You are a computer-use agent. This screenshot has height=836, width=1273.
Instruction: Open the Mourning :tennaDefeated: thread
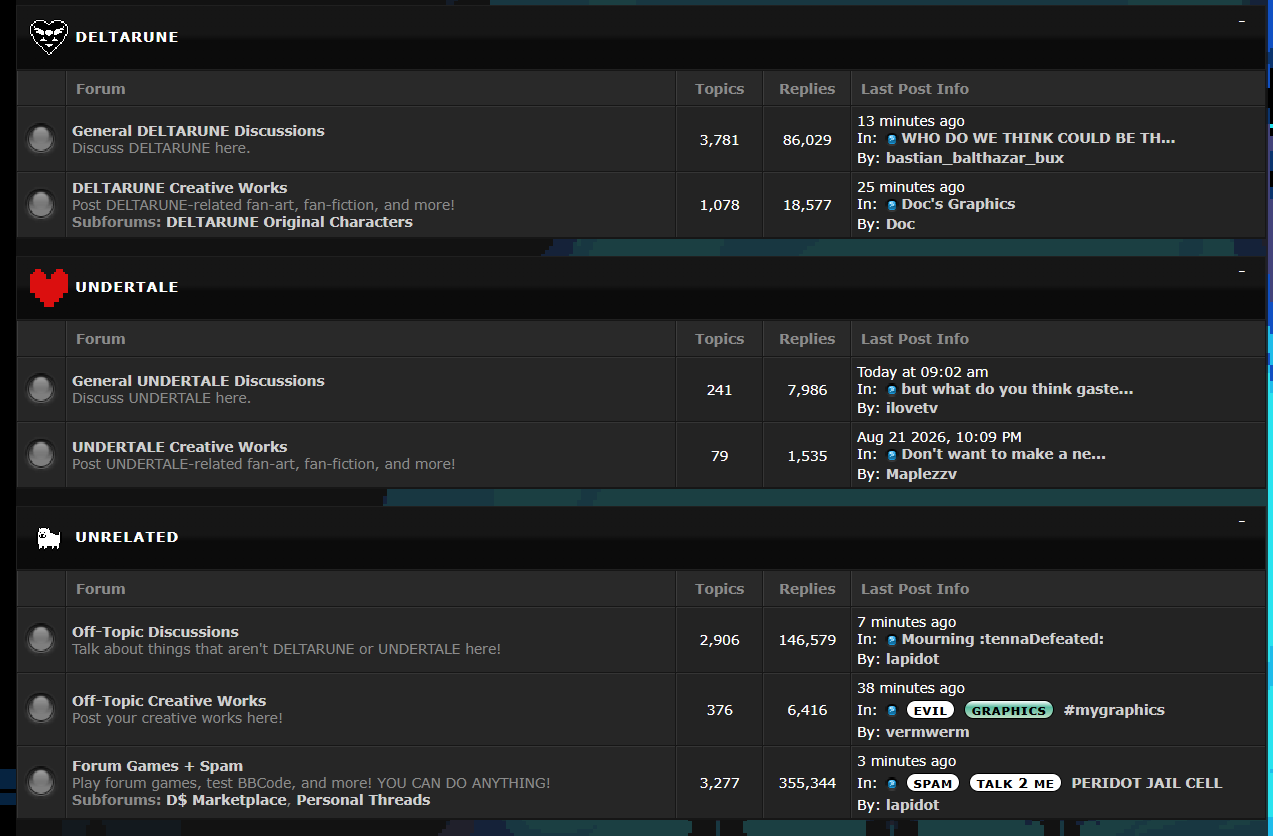(x=1003, y=639)
